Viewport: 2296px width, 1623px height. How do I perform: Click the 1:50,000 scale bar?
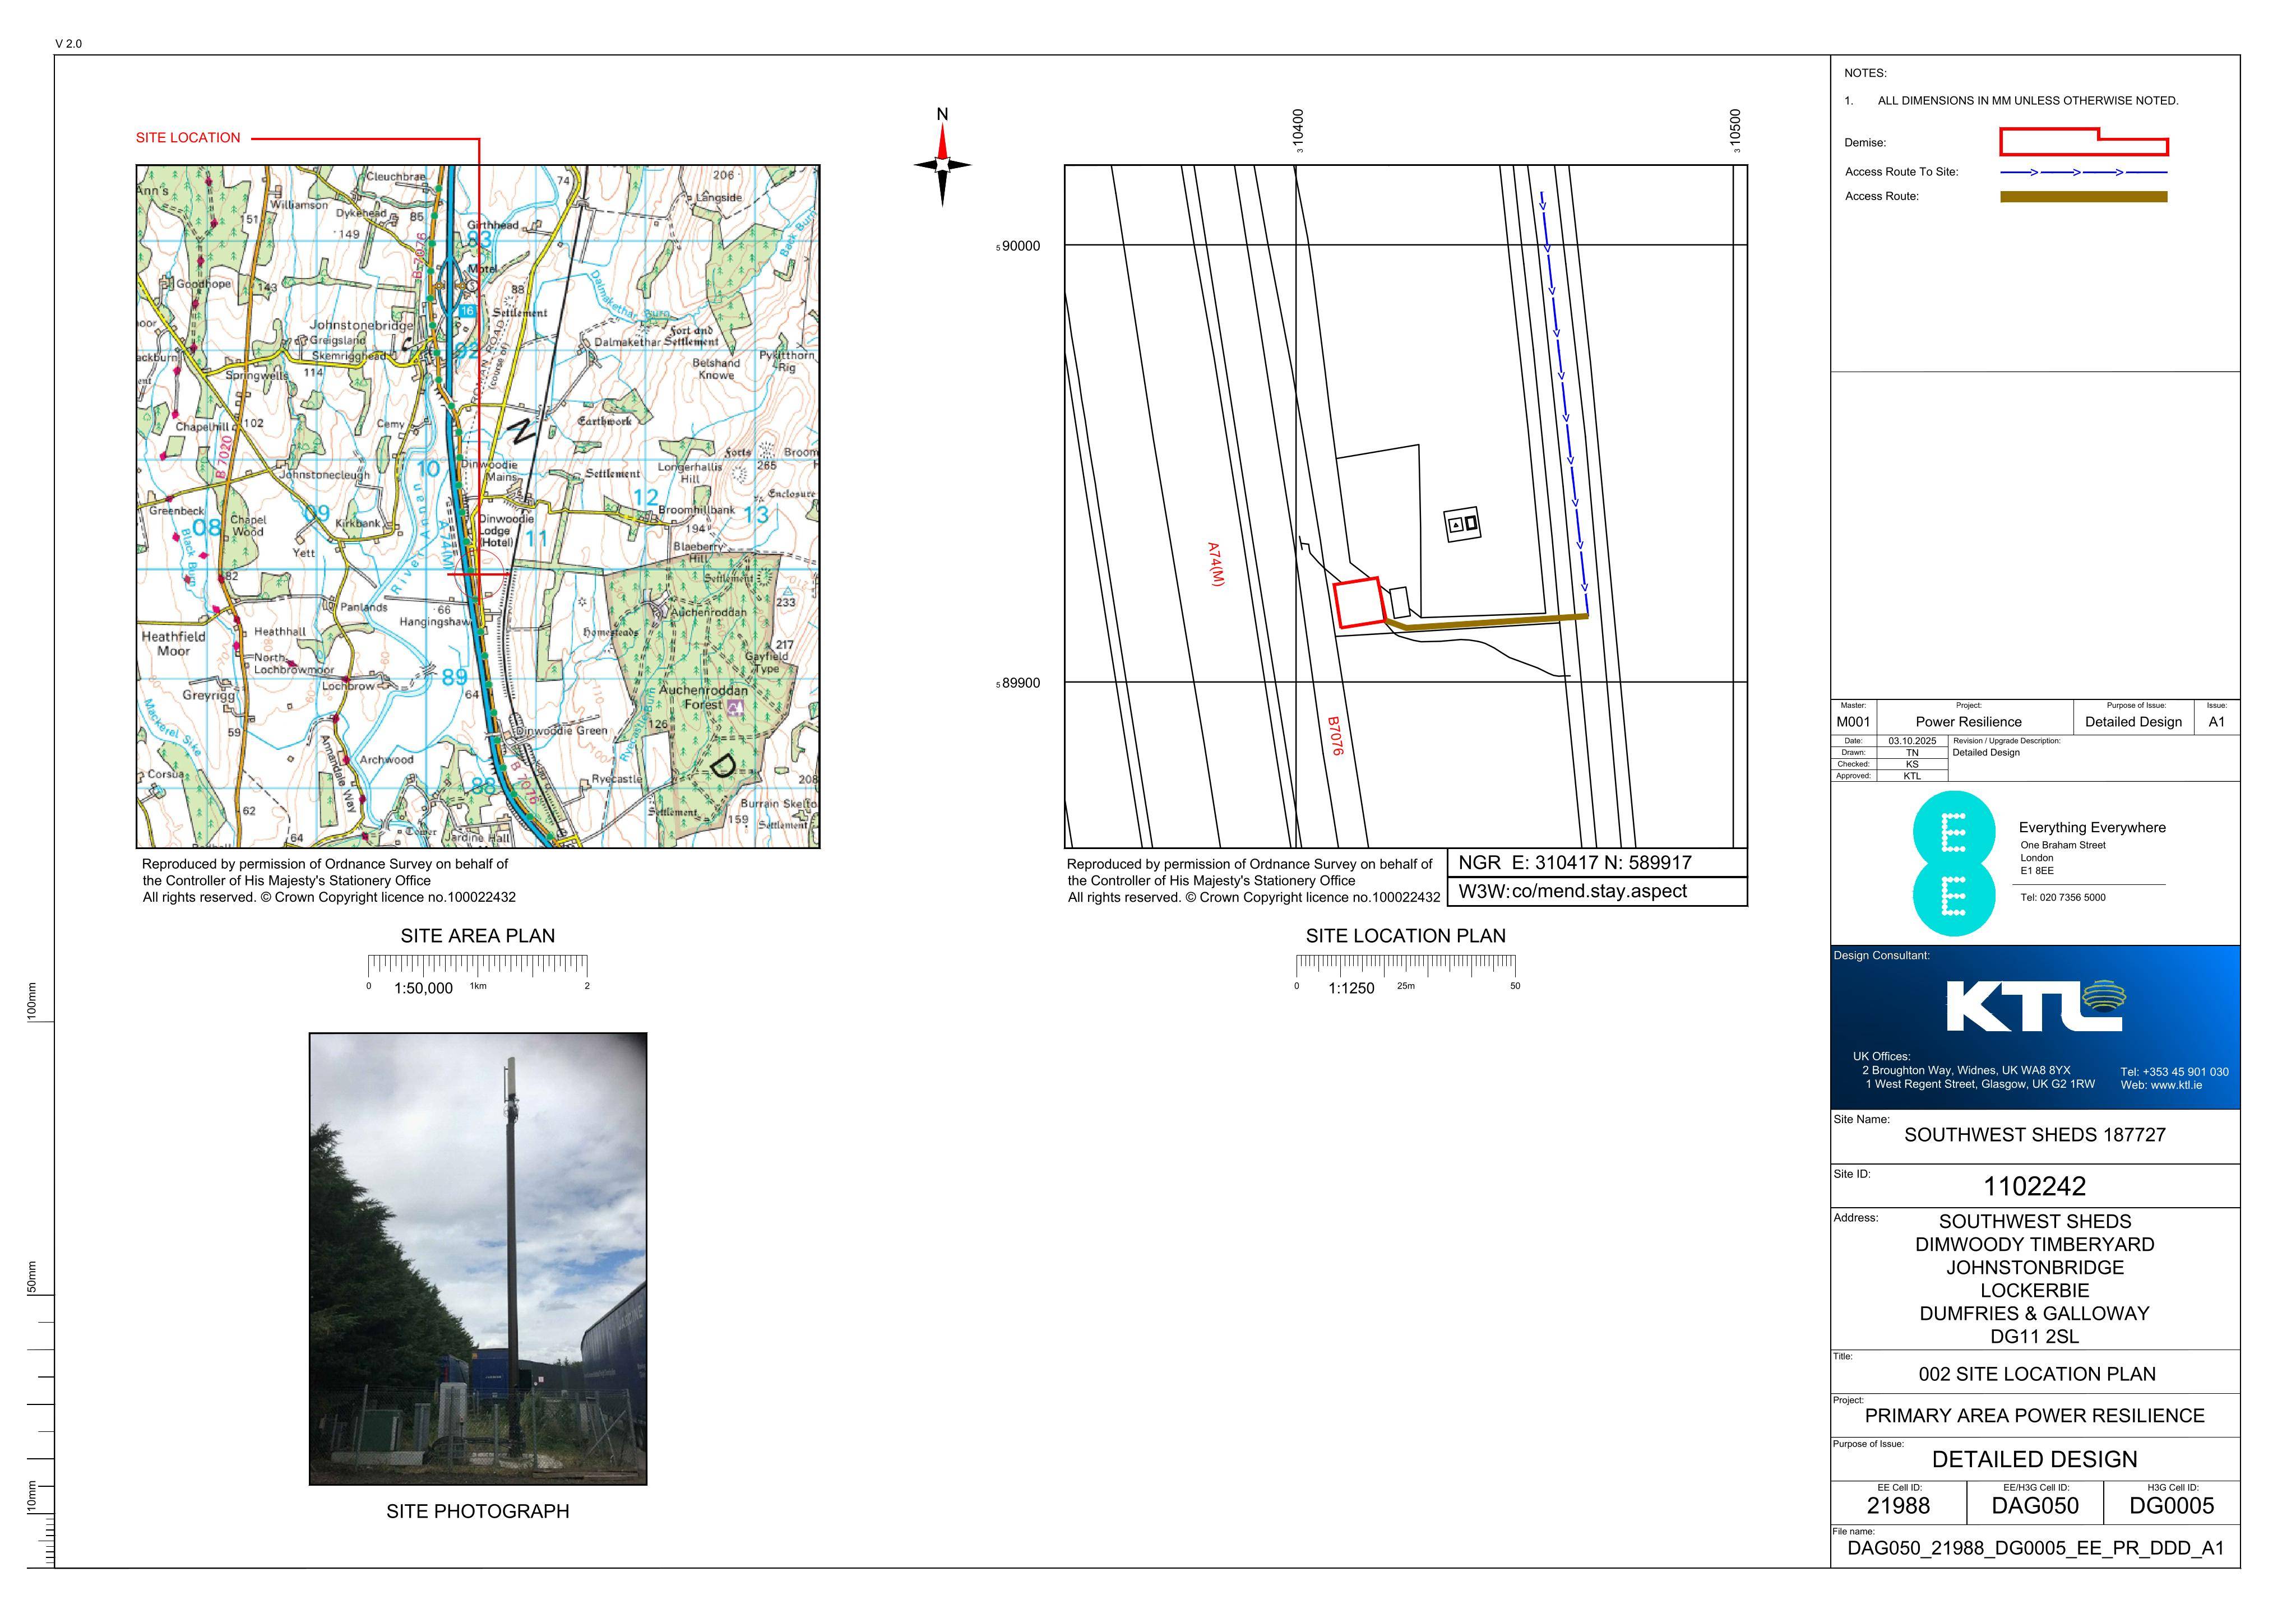point(478,974)
